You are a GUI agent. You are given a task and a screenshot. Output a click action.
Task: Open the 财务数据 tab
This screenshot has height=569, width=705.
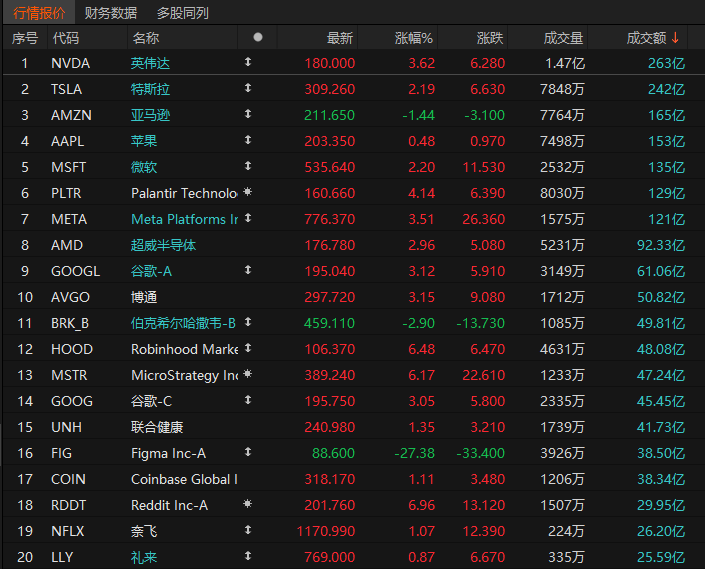(111, 13)
